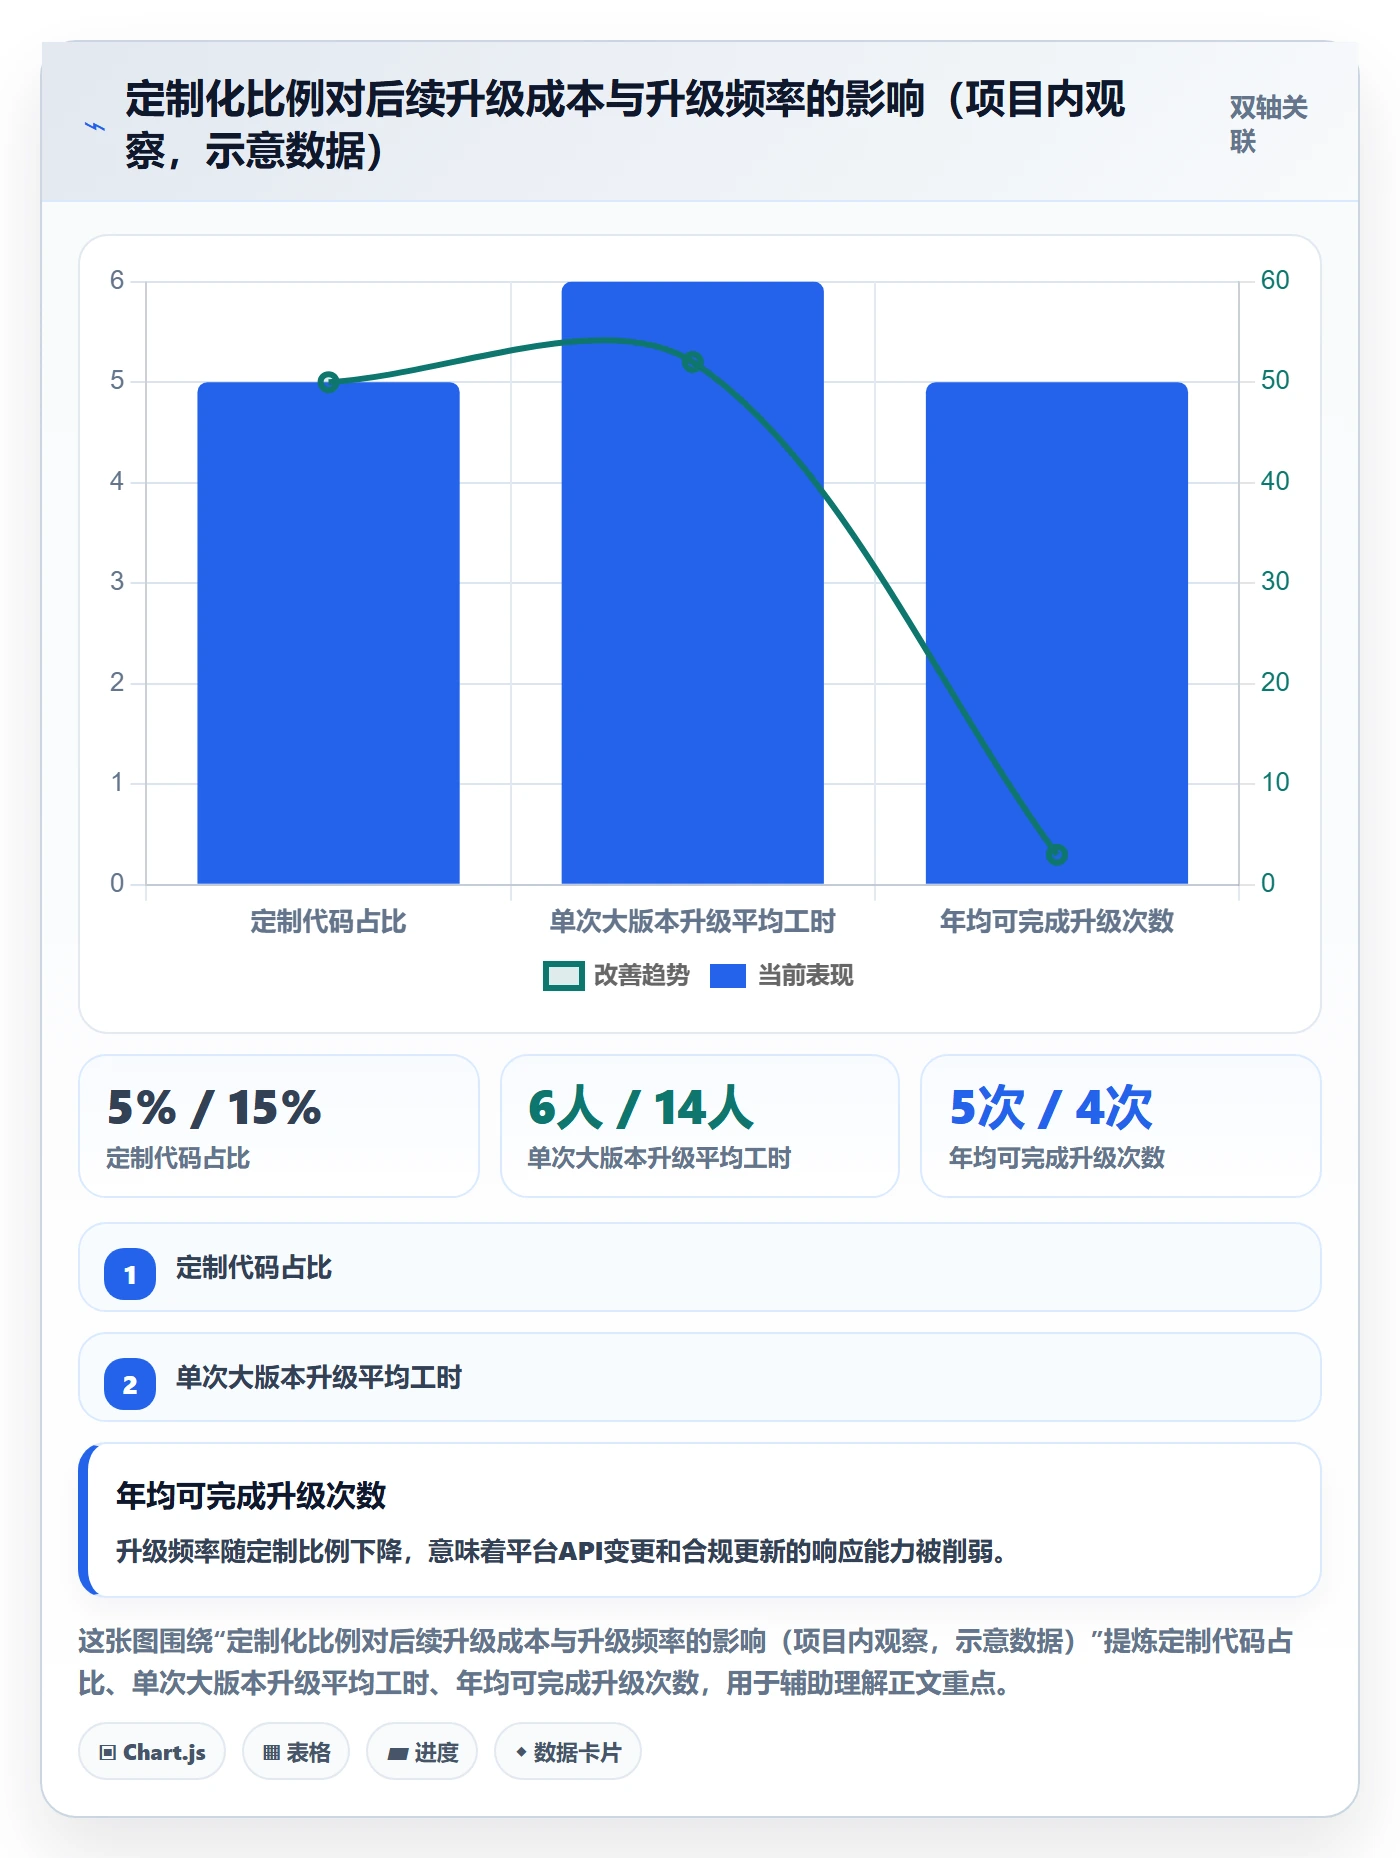Click the 5次 / 4次 stat value
The image size is (1400, 1858).
tap(1051, 1108)
